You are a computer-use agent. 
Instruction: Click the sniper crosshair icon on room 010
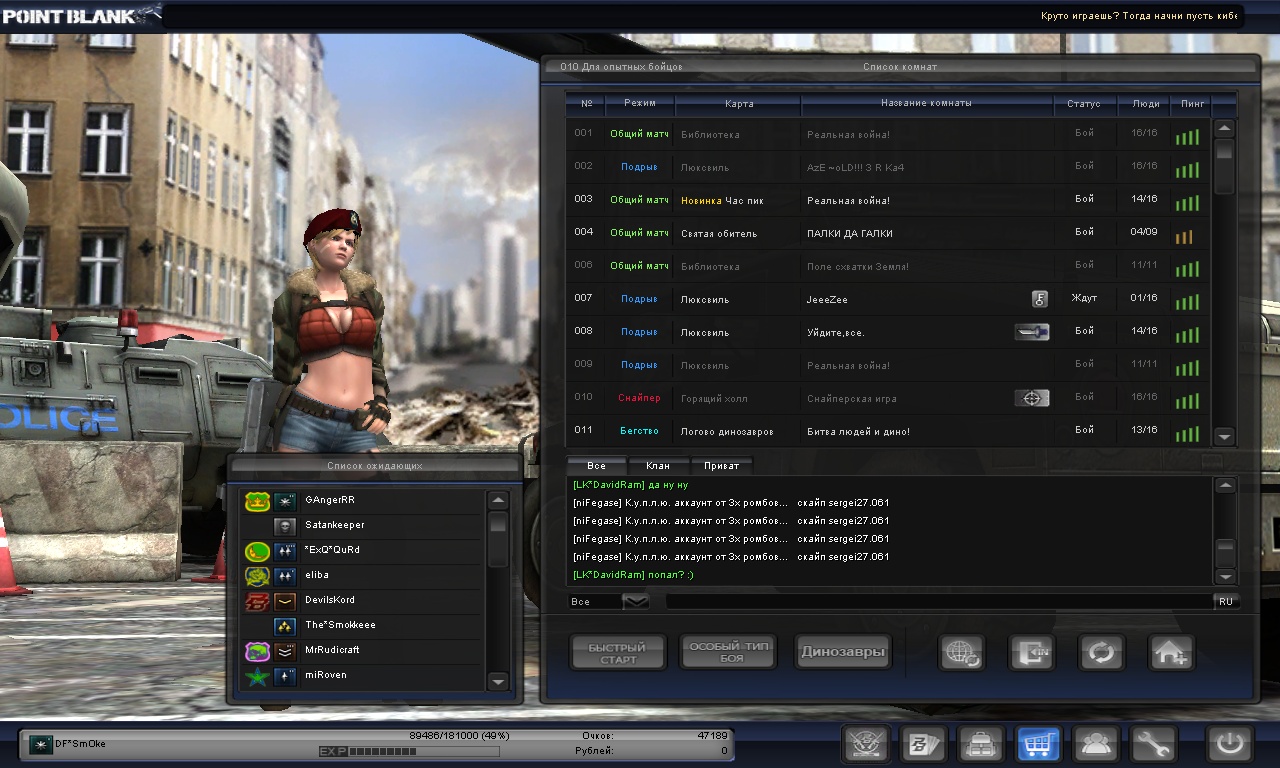tap(1032, 398)
